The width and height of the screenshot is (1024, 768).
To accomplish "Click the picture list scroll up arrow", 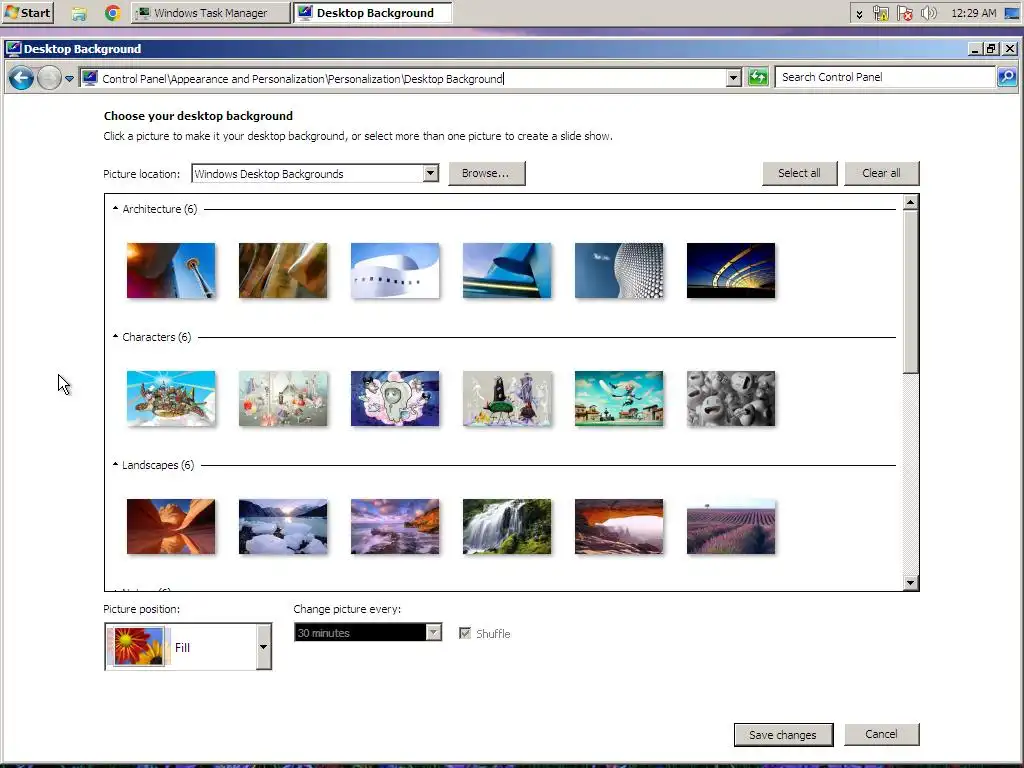I will 910,202.
